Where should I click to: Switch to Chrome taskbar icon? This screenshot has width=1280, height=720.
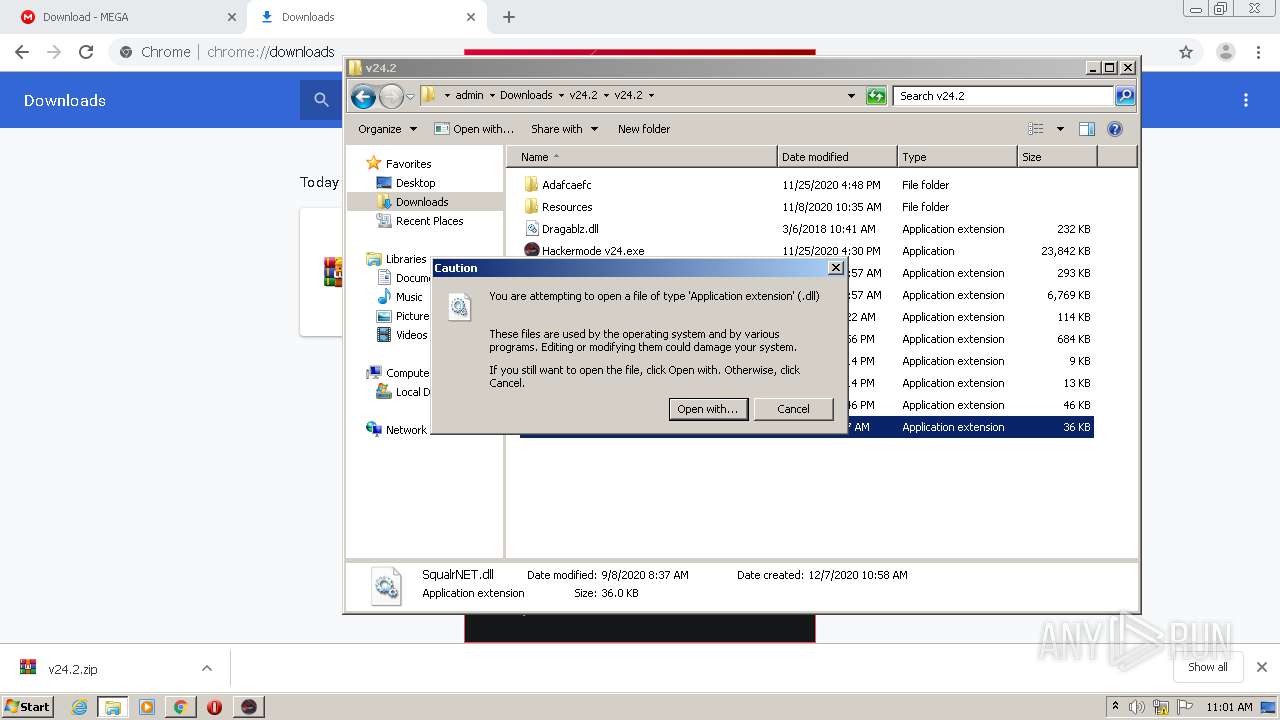181,707
